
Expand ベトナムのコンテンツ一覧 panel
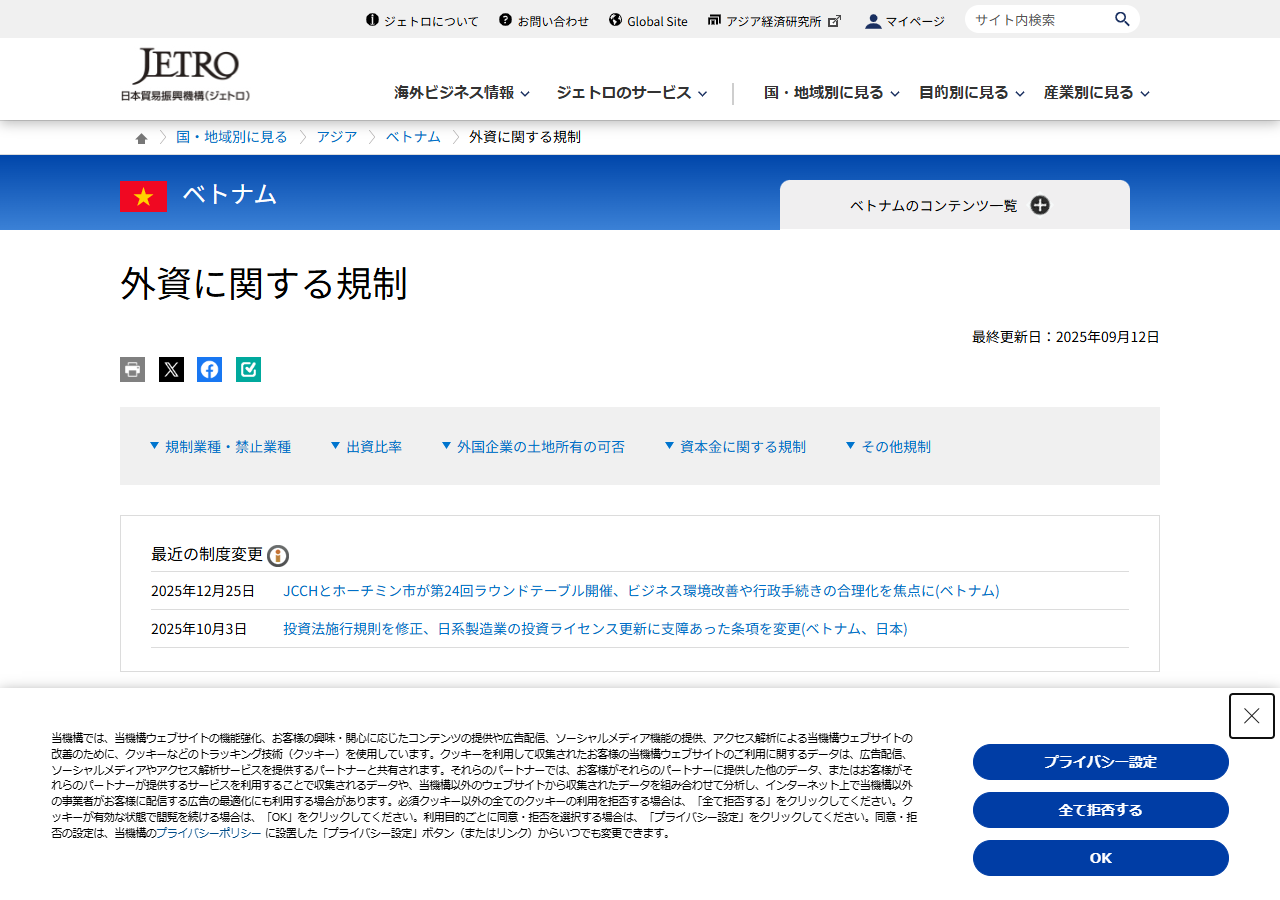(x=955, y=205)
